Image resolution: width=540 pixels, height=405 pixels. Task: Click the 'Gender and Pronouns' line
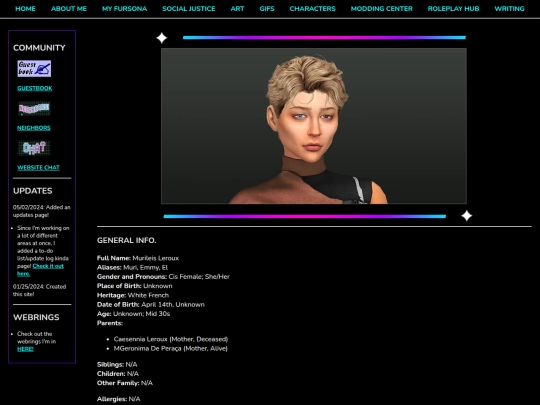coord(163,277)
